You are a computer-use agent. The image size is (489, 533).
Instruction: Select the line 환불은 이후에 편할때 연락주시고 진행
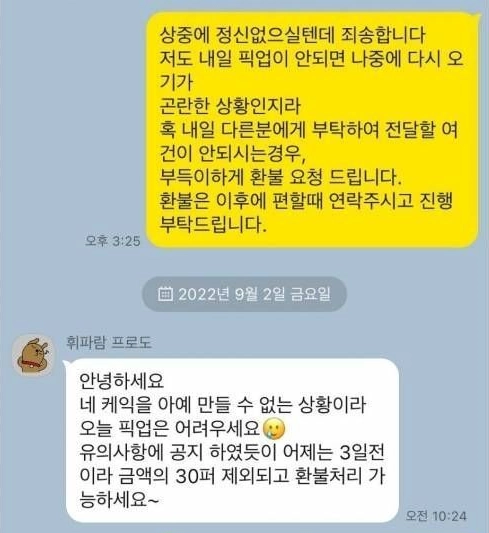coord(306,201)
